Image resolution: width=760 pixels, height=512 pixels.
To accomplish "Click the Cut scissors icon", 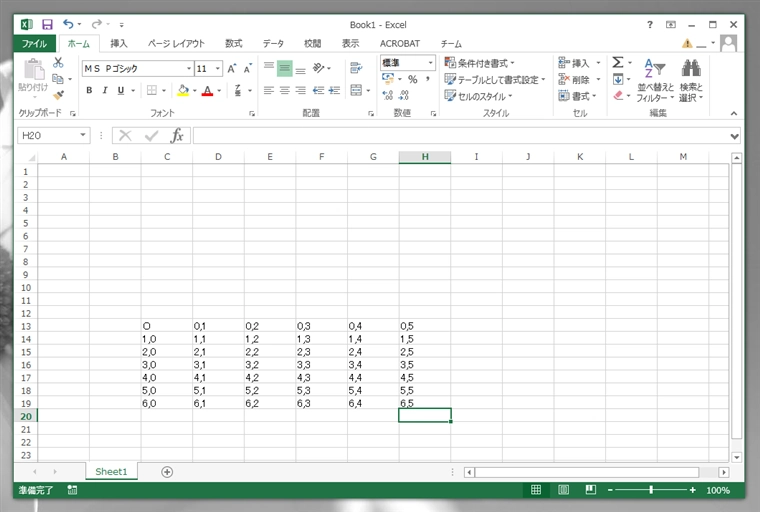I will coord(58,63).
